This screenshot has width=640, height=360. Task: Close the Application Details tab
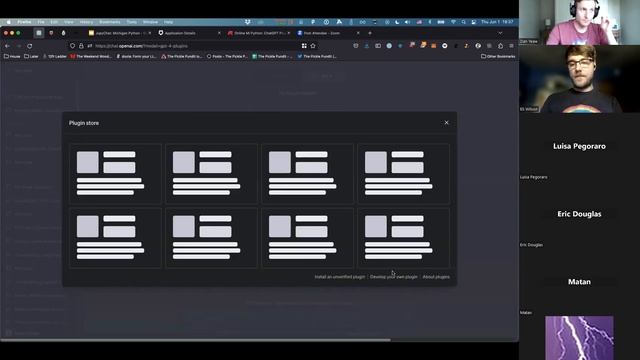[219, 33]
